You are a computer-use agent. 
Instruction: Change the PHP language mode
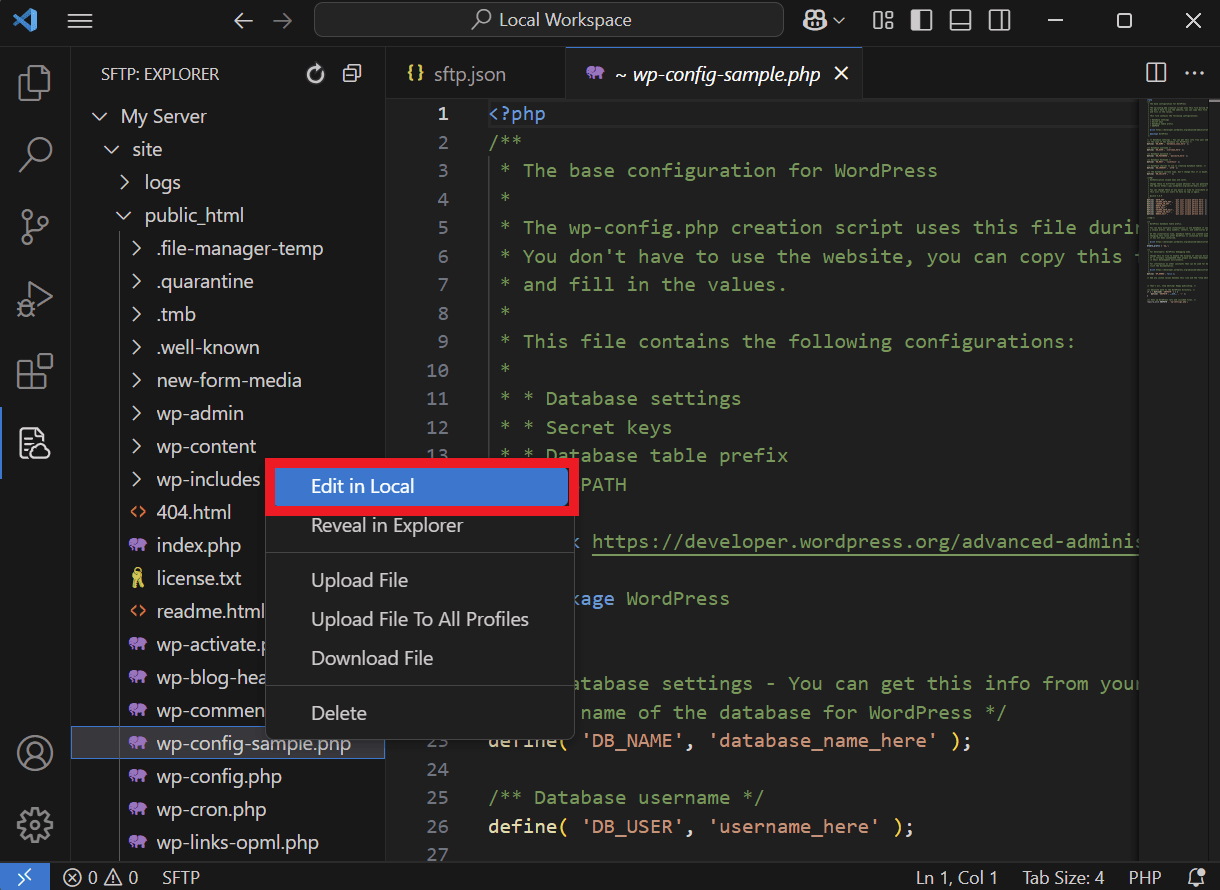tap(1145, 877)
